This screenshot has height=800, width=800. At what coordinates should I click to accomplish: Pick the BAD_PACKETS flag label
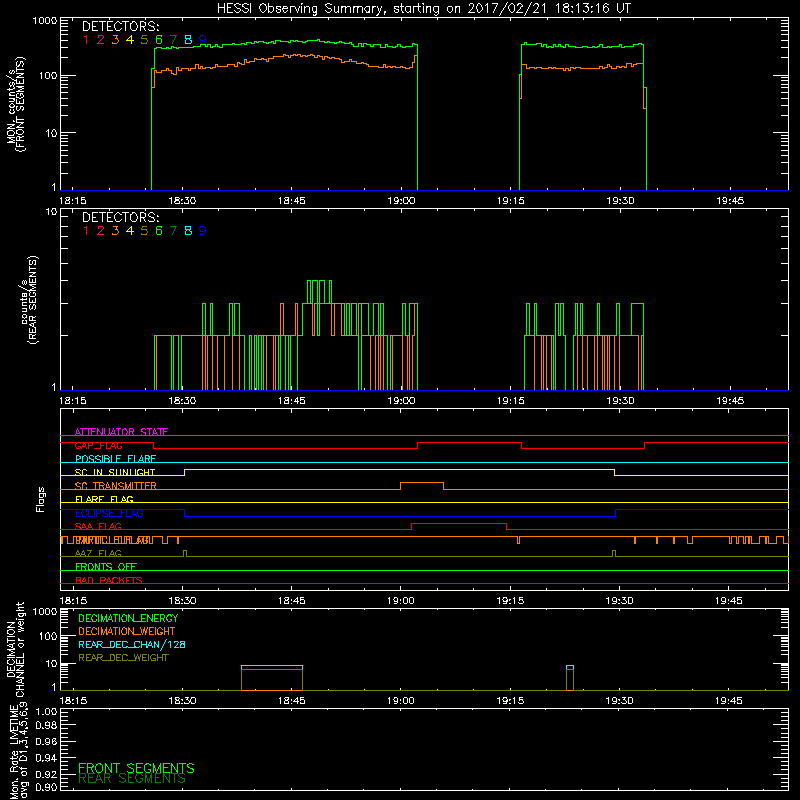point(109,581)
